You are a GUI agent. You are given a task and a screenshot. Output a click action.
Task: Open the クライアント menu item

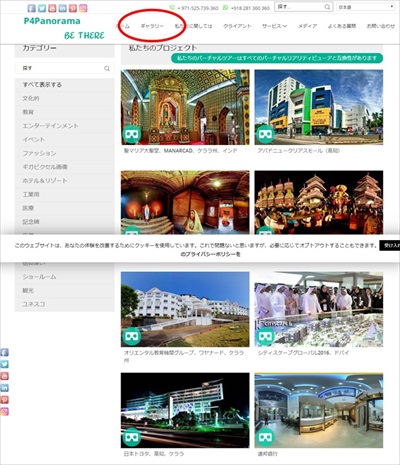coord(237,26)
